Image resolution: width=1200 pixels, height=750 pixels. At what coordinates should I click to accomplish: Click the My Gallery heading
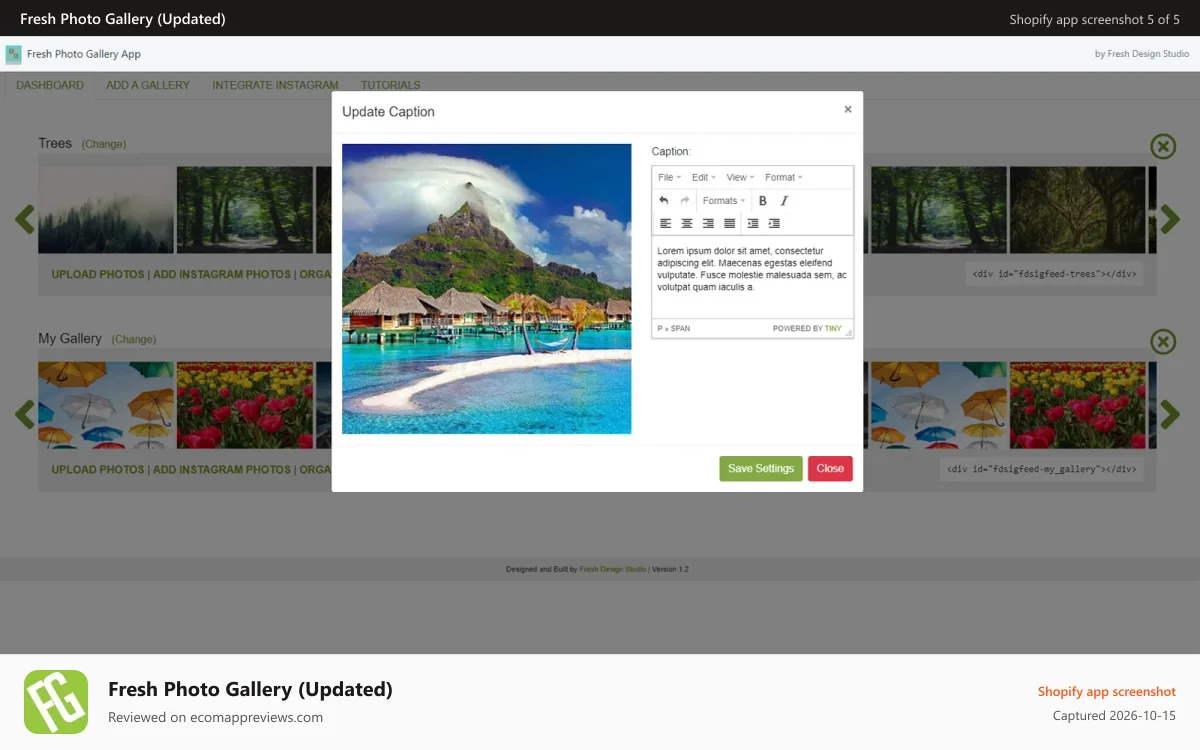click(x=70, y=339)
